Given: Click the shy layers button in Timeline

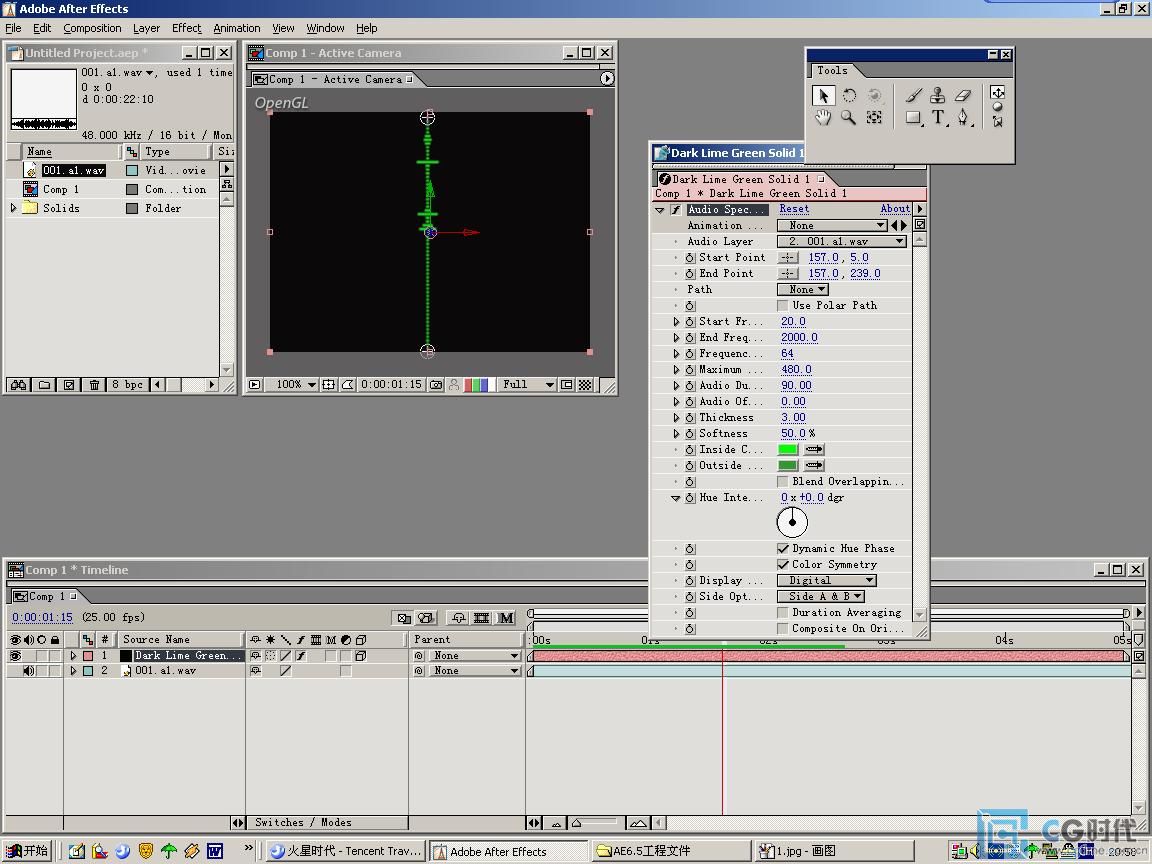Looking at the screenshot, I should pos(459,618).
